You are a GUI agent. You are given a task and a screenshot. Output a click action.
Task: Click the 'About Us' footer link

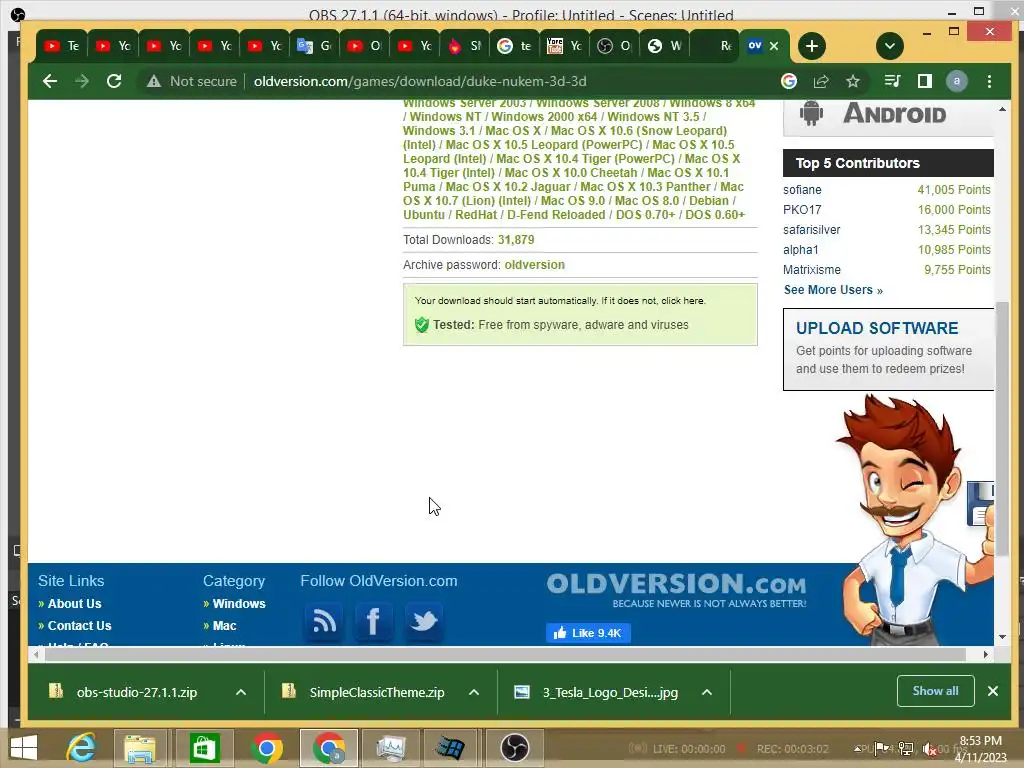(x=74, y=603)
